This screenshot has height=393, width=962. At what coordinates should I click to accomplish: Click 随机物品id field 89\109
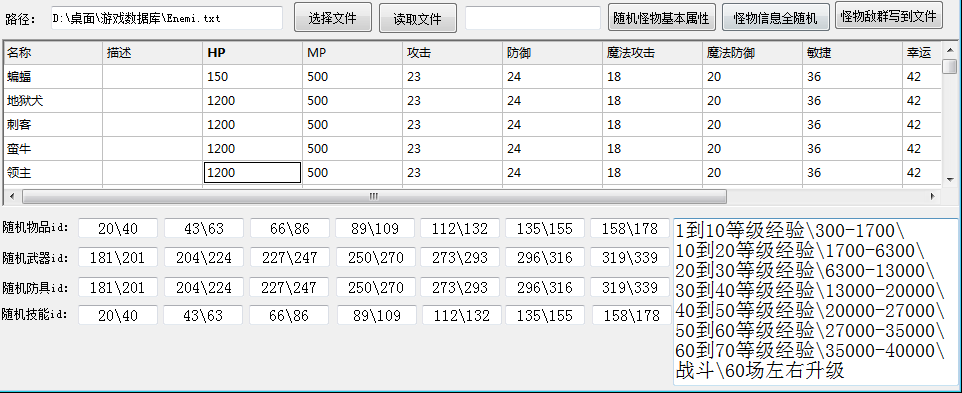click(375, 229)
